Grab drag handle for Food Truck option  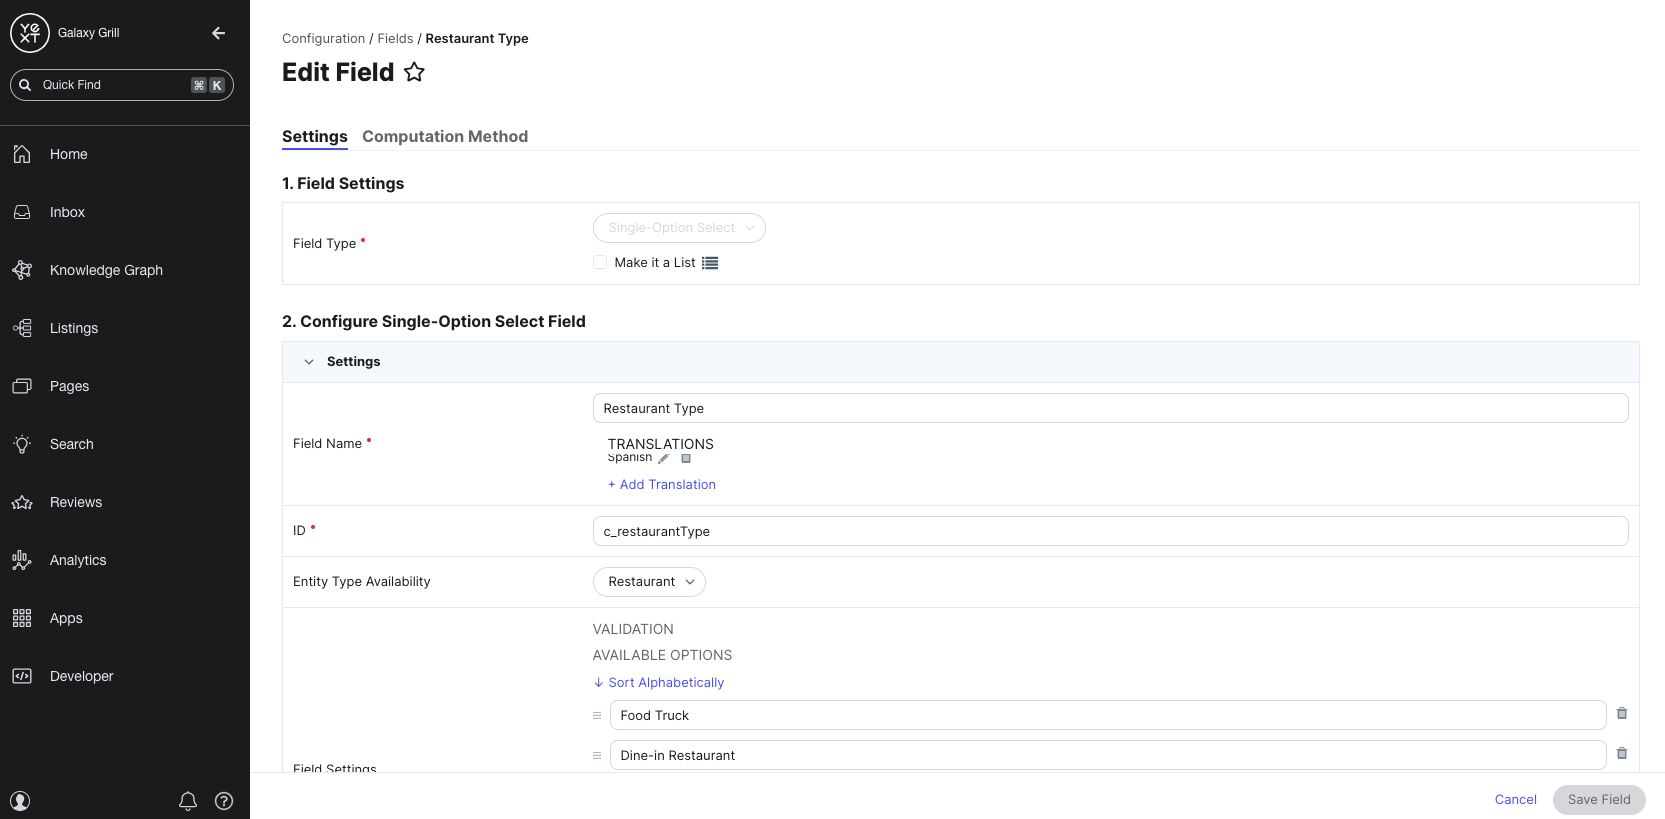point(597,716)
